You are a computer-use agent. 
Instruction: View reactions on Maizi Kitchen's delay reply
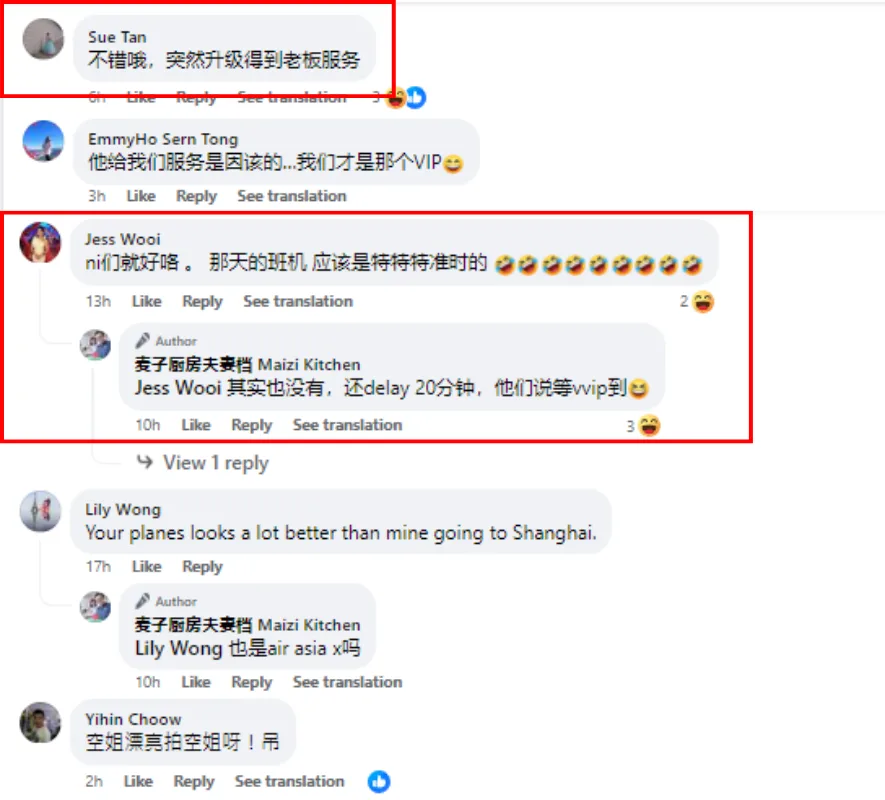(644, 426)
